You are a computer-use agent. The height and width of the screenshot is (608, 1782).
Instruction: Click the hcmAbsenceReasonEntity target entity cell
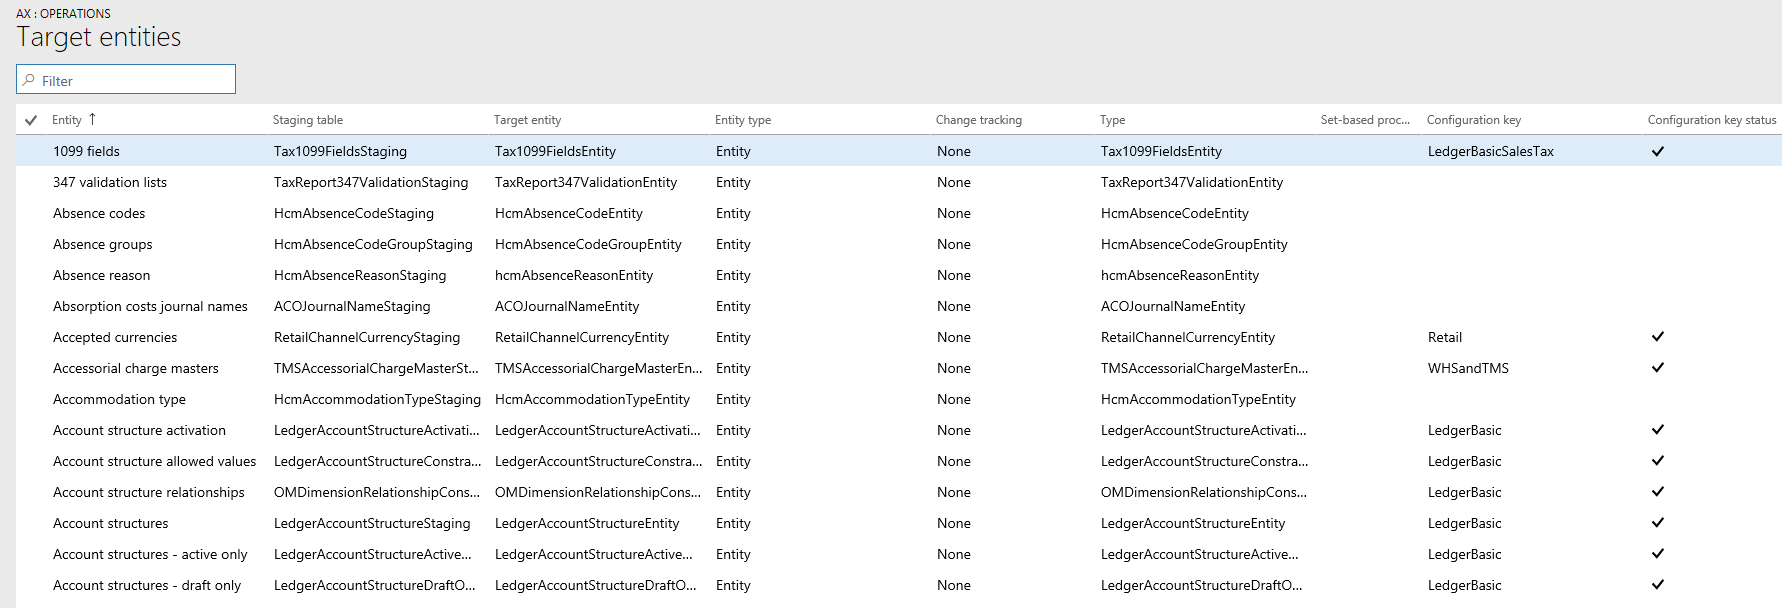574,275
